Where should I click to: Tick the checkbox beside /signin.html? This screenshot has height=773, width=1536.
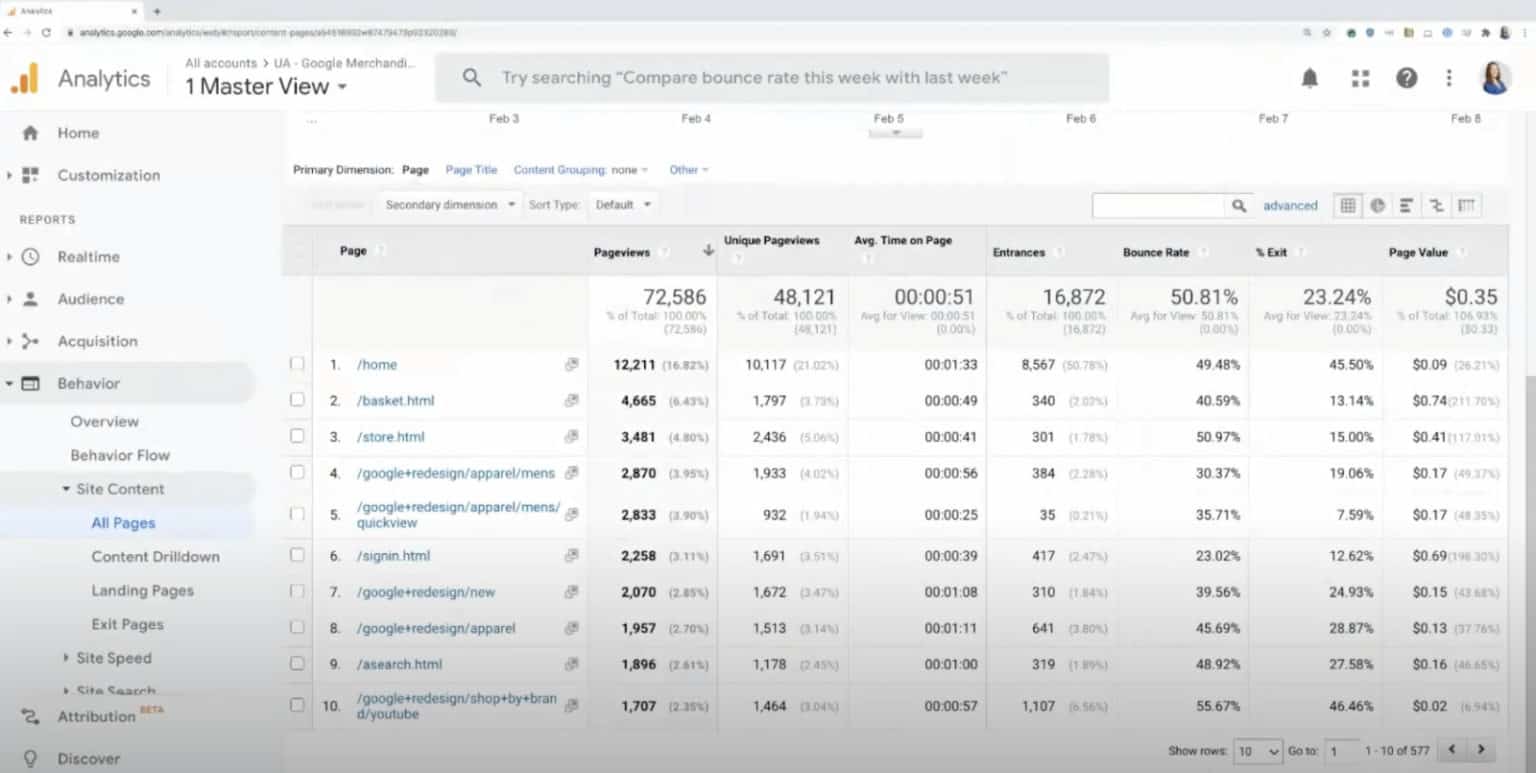pyautogui.click(x=297, y=555)
